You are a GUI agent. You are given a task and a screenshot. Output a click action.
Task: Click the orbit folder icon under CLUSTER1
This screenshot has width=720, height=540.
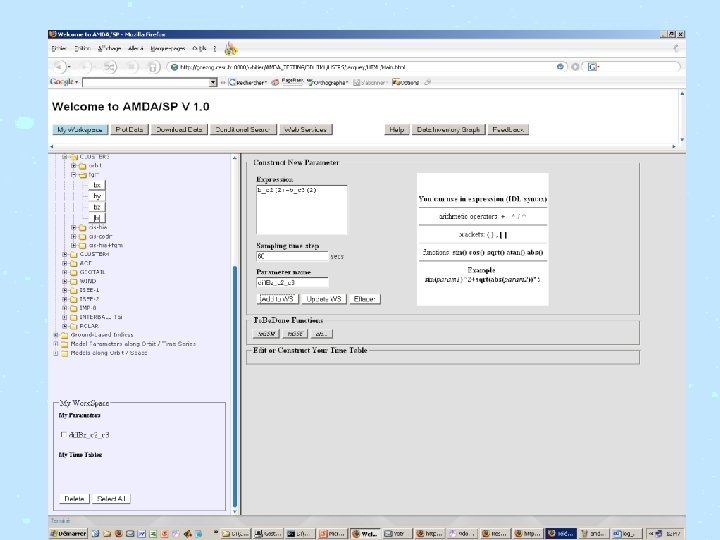pos(83,166)
